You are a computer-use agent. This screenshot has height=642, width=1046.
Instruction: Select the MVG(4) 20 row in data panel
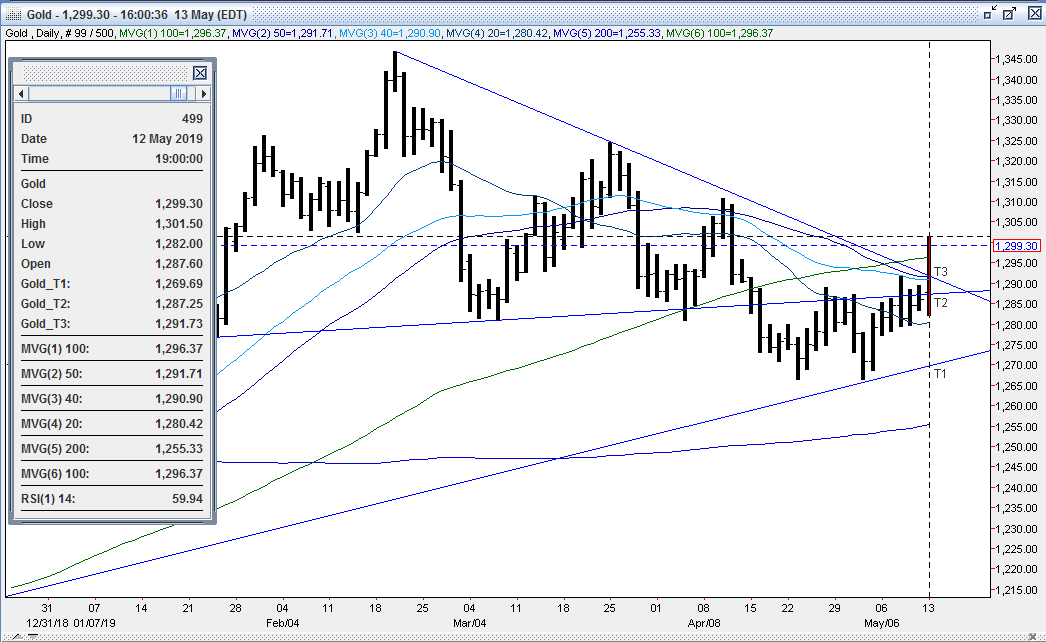(111, 424)
